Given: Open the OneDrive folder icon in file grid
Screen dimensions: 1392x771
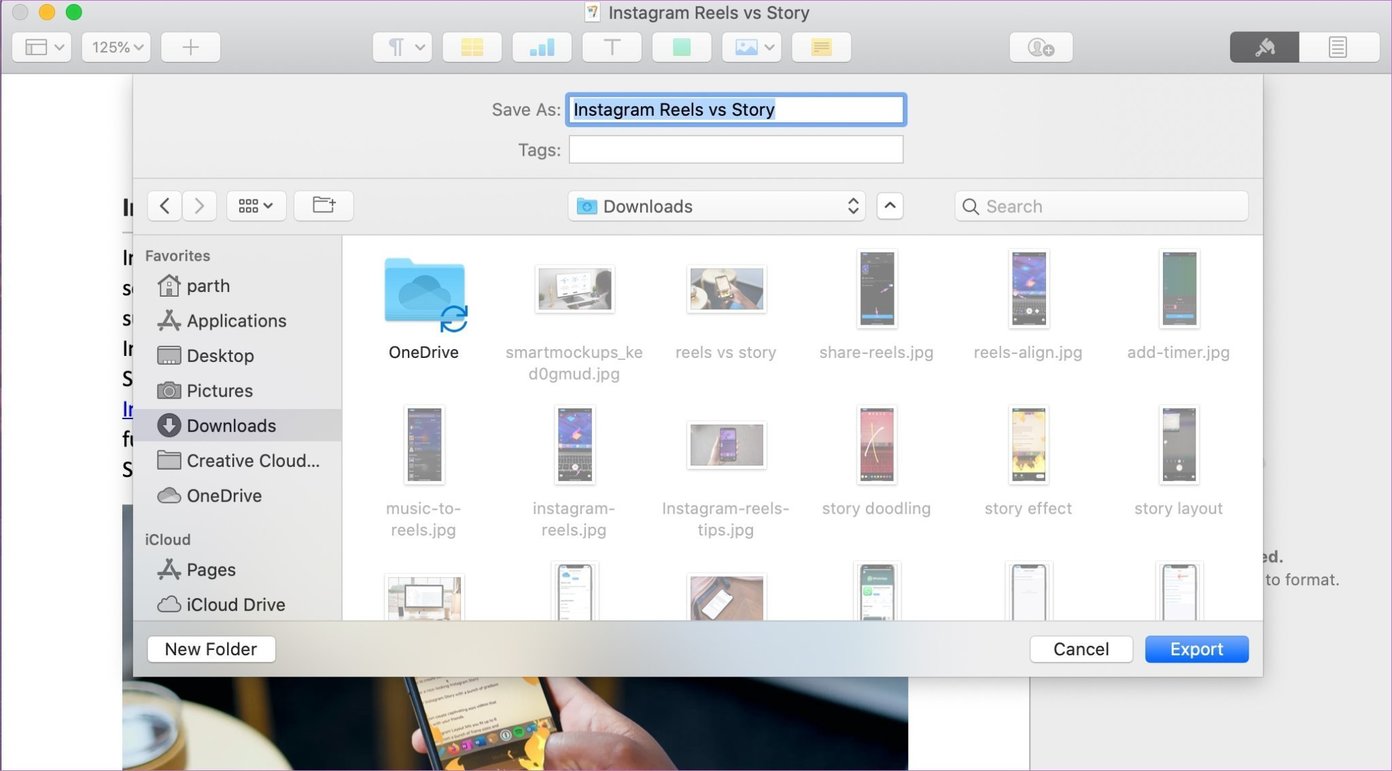Looking at the screenshot, I should 425,293.
